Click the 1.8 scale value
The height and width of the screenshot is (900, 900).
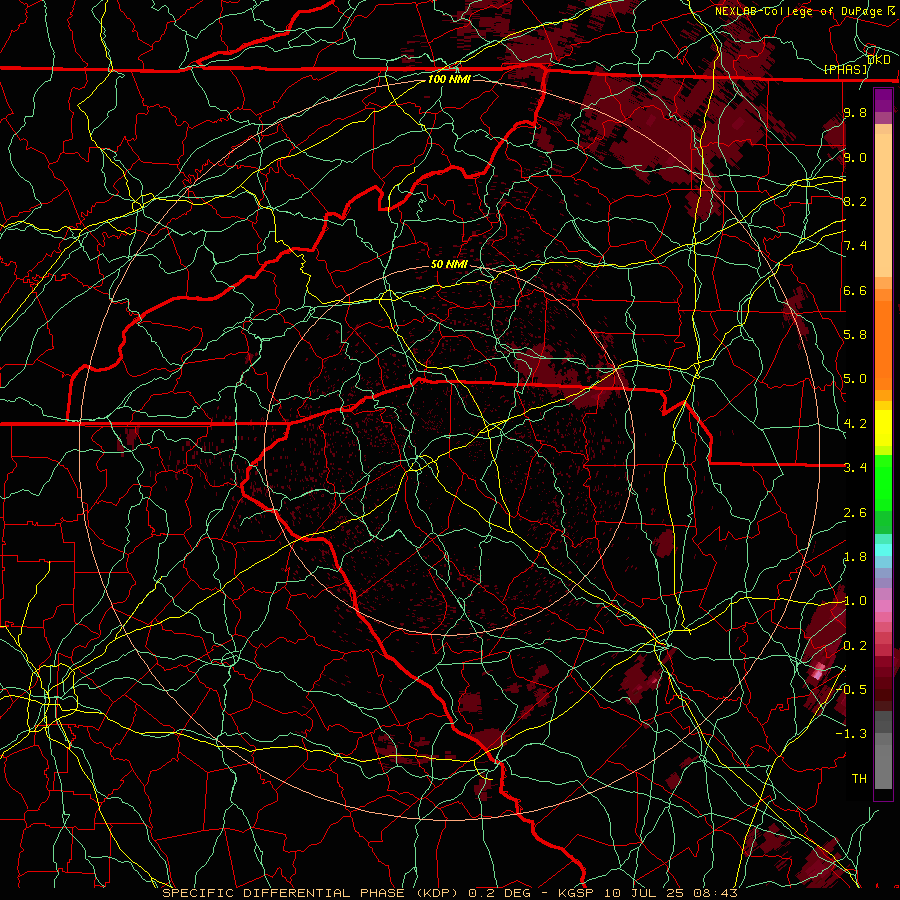click(855, 557)
